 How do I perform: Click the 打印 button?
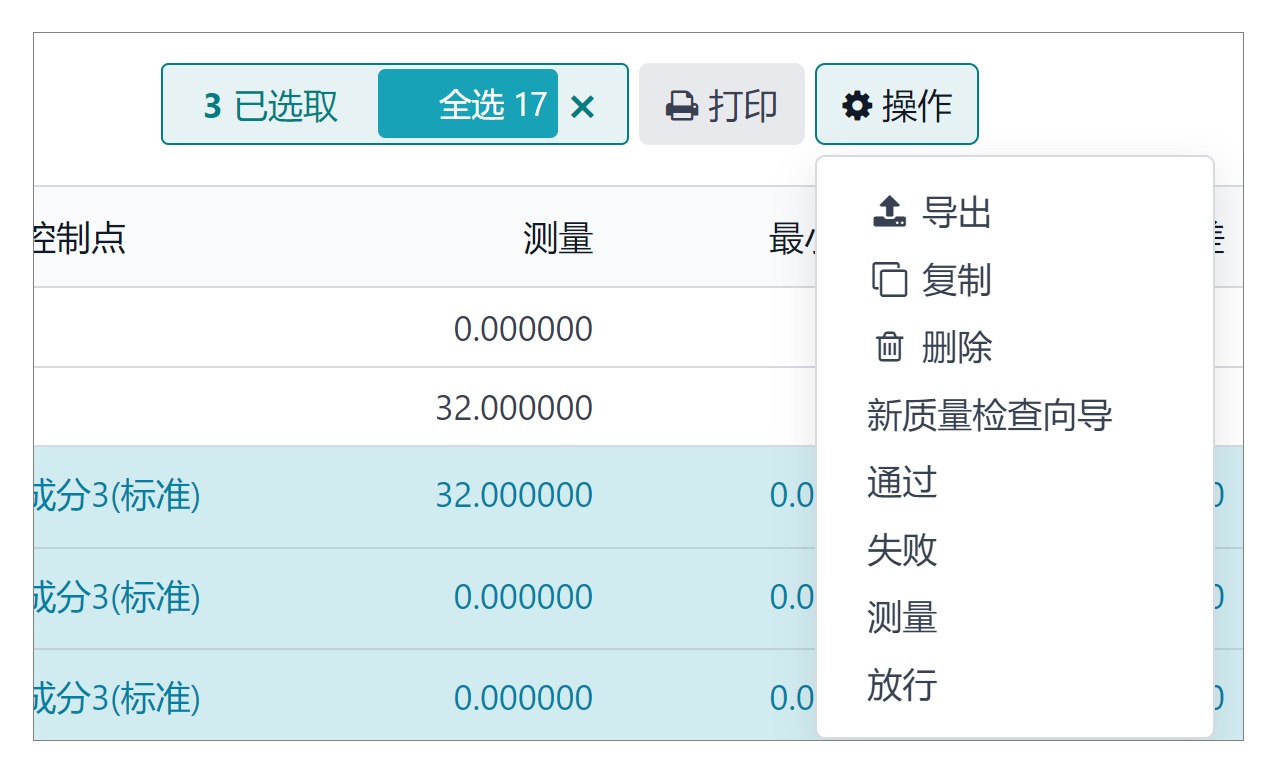[x=722, y=104]
